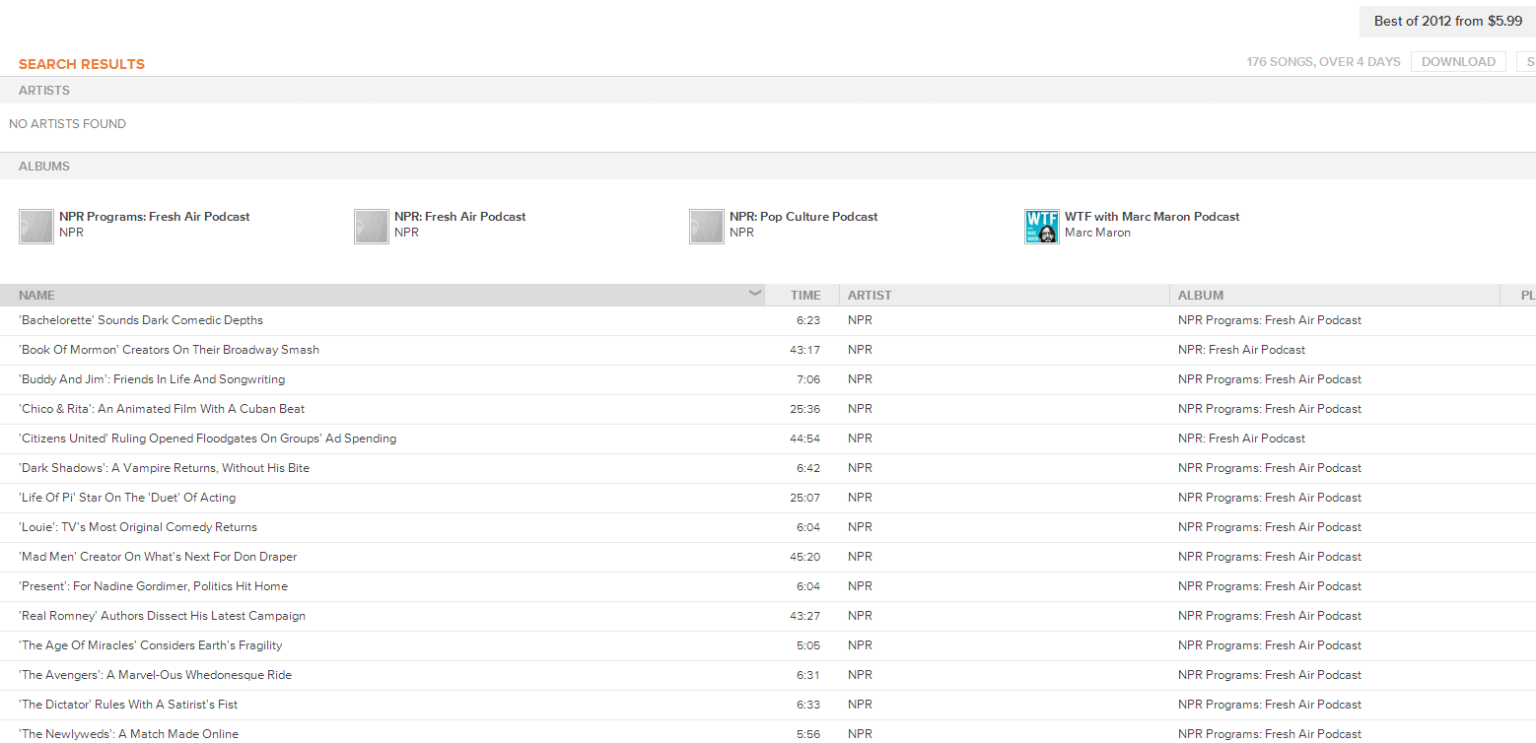The image size is (1536, 743).
Task: Open the sort dropdown arrow on the NAME column
Action: pos(755,294)
